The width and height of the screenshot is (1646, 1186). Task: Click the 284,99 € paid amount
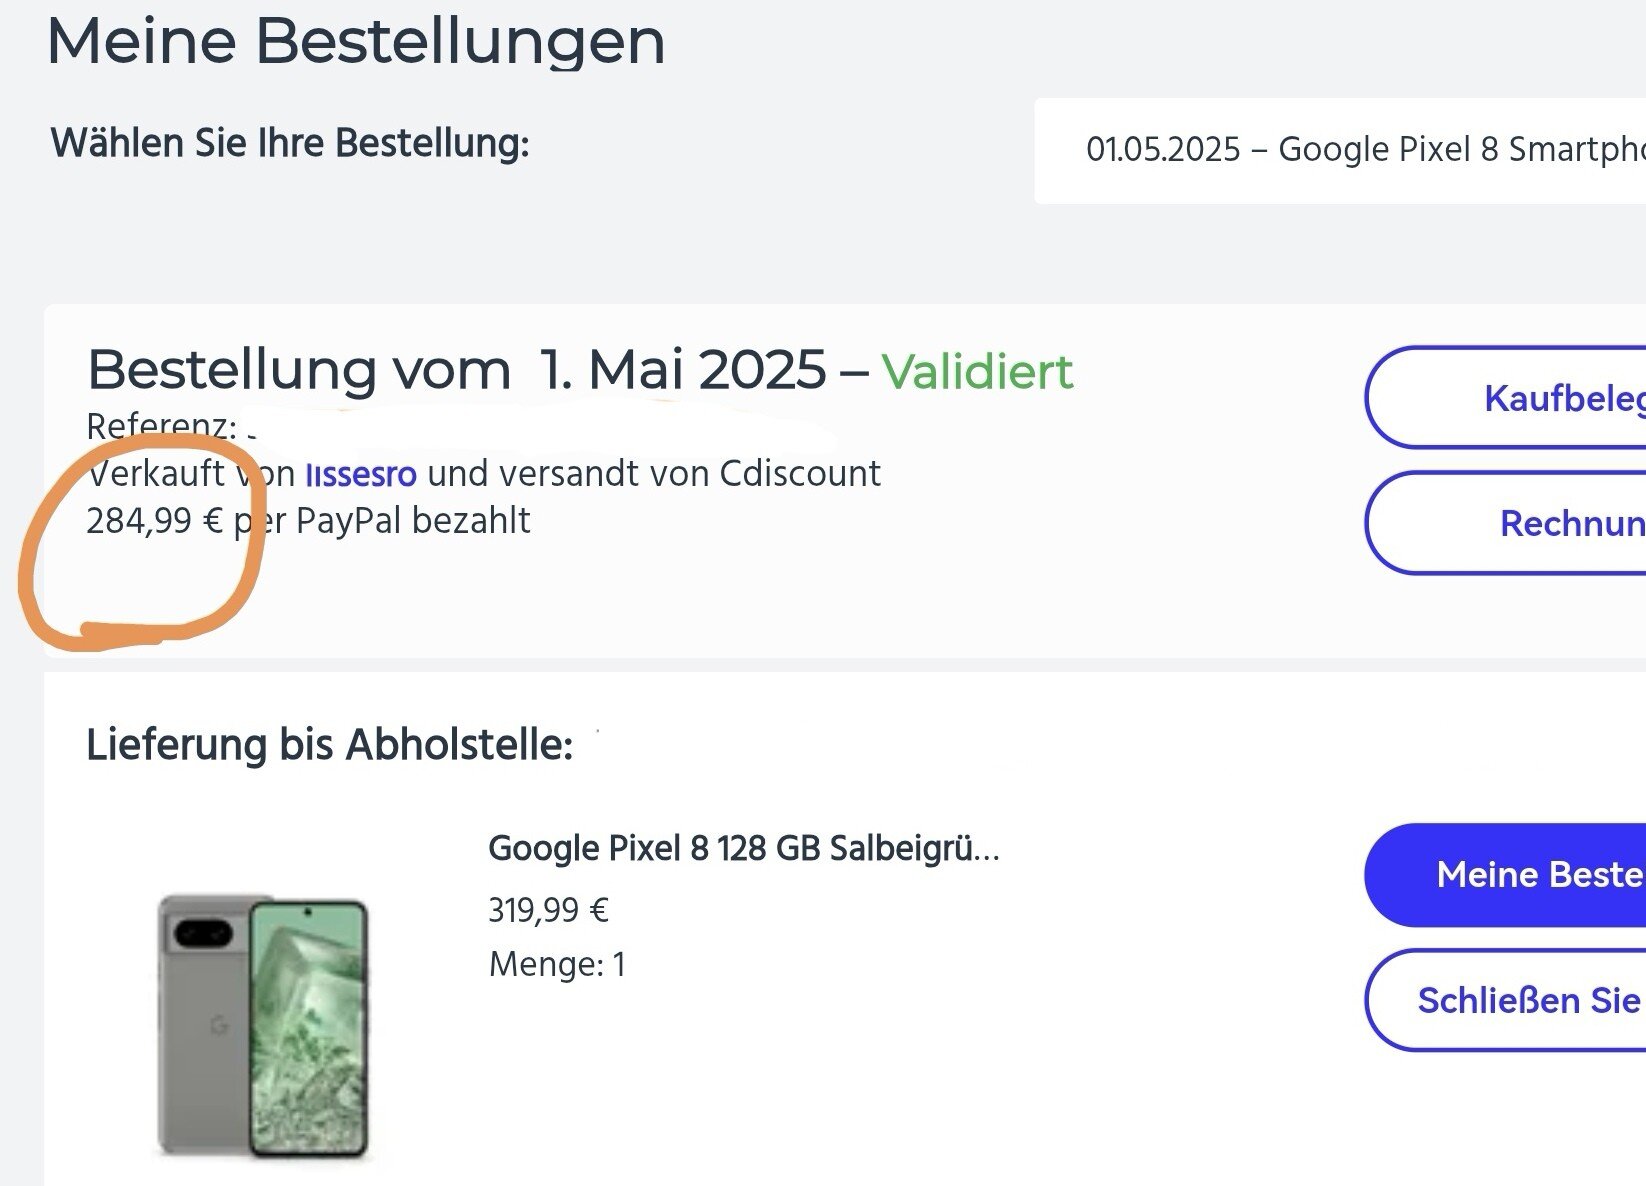pos(154,521)
